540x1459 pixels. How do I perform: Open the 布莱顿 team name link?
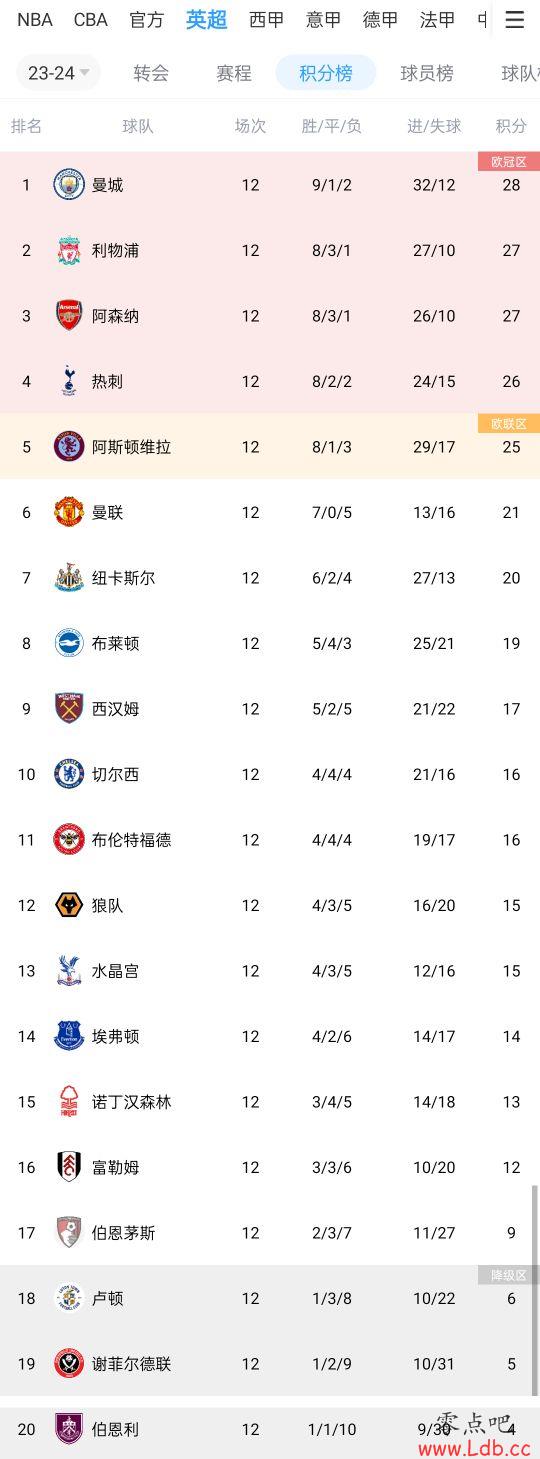click(115, 643)
